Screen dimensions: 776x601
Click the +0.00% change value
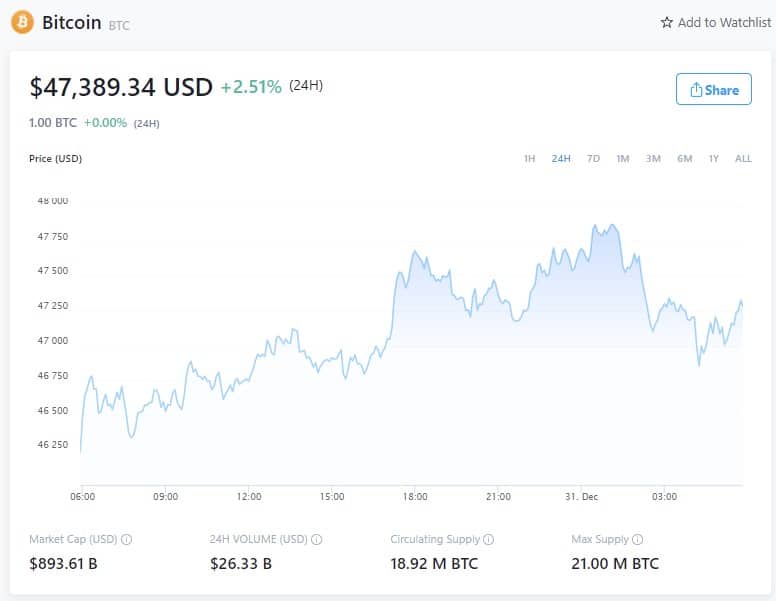pyautogui.click(x=105, y=122)
